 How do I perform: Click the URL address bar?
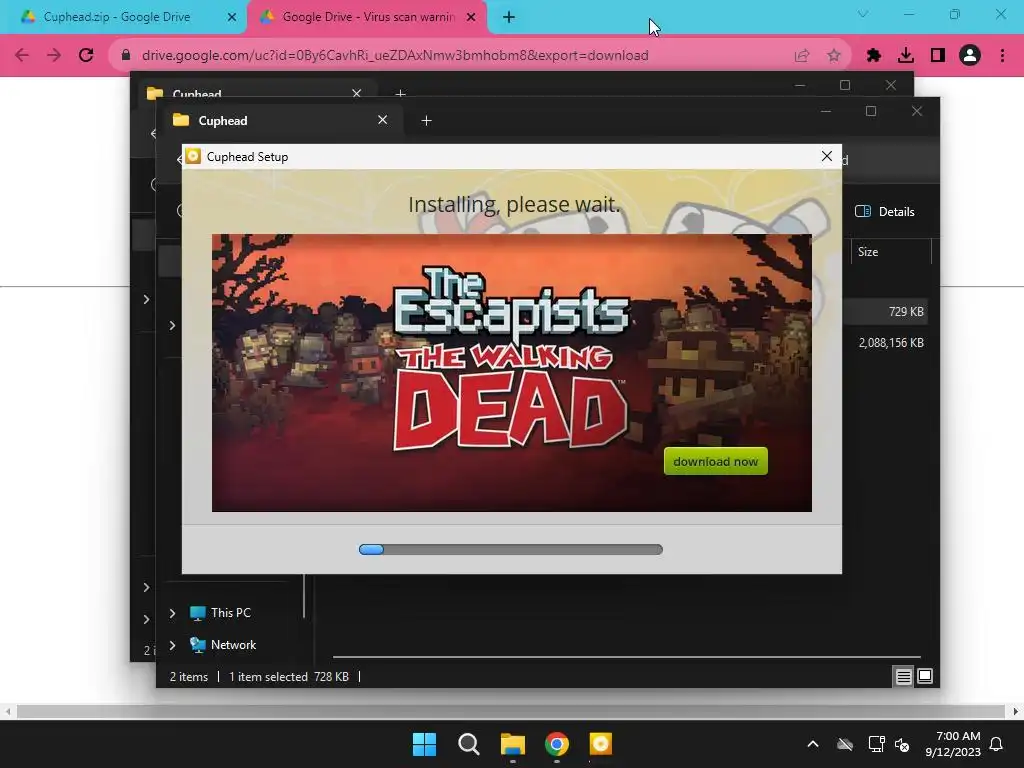pyautogui.click(x=395, y=56)
